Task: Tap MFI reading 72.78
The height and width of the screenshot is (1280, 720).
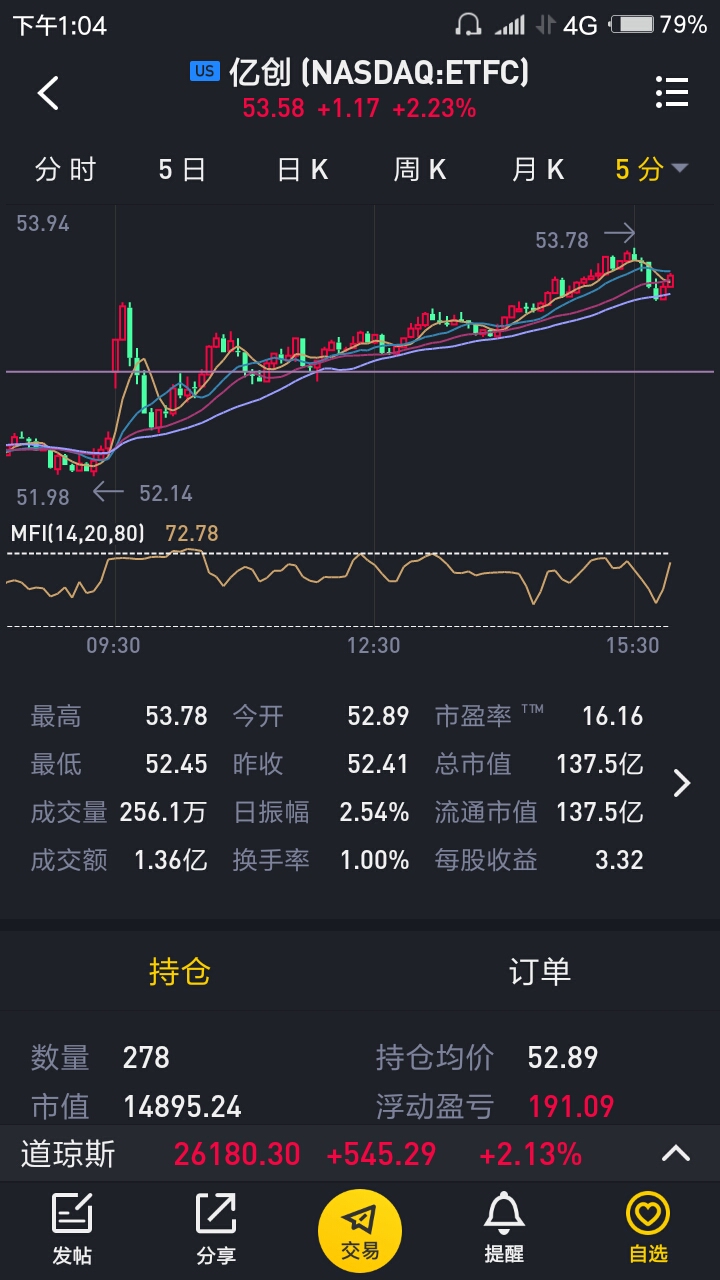Action: click(192, 533)
